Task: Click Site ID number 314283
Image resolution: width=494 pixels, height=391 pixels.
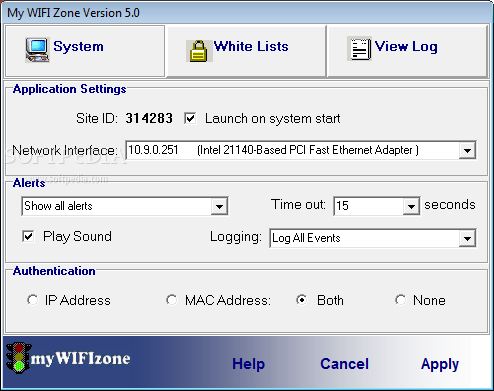Action: pos(149,118)
